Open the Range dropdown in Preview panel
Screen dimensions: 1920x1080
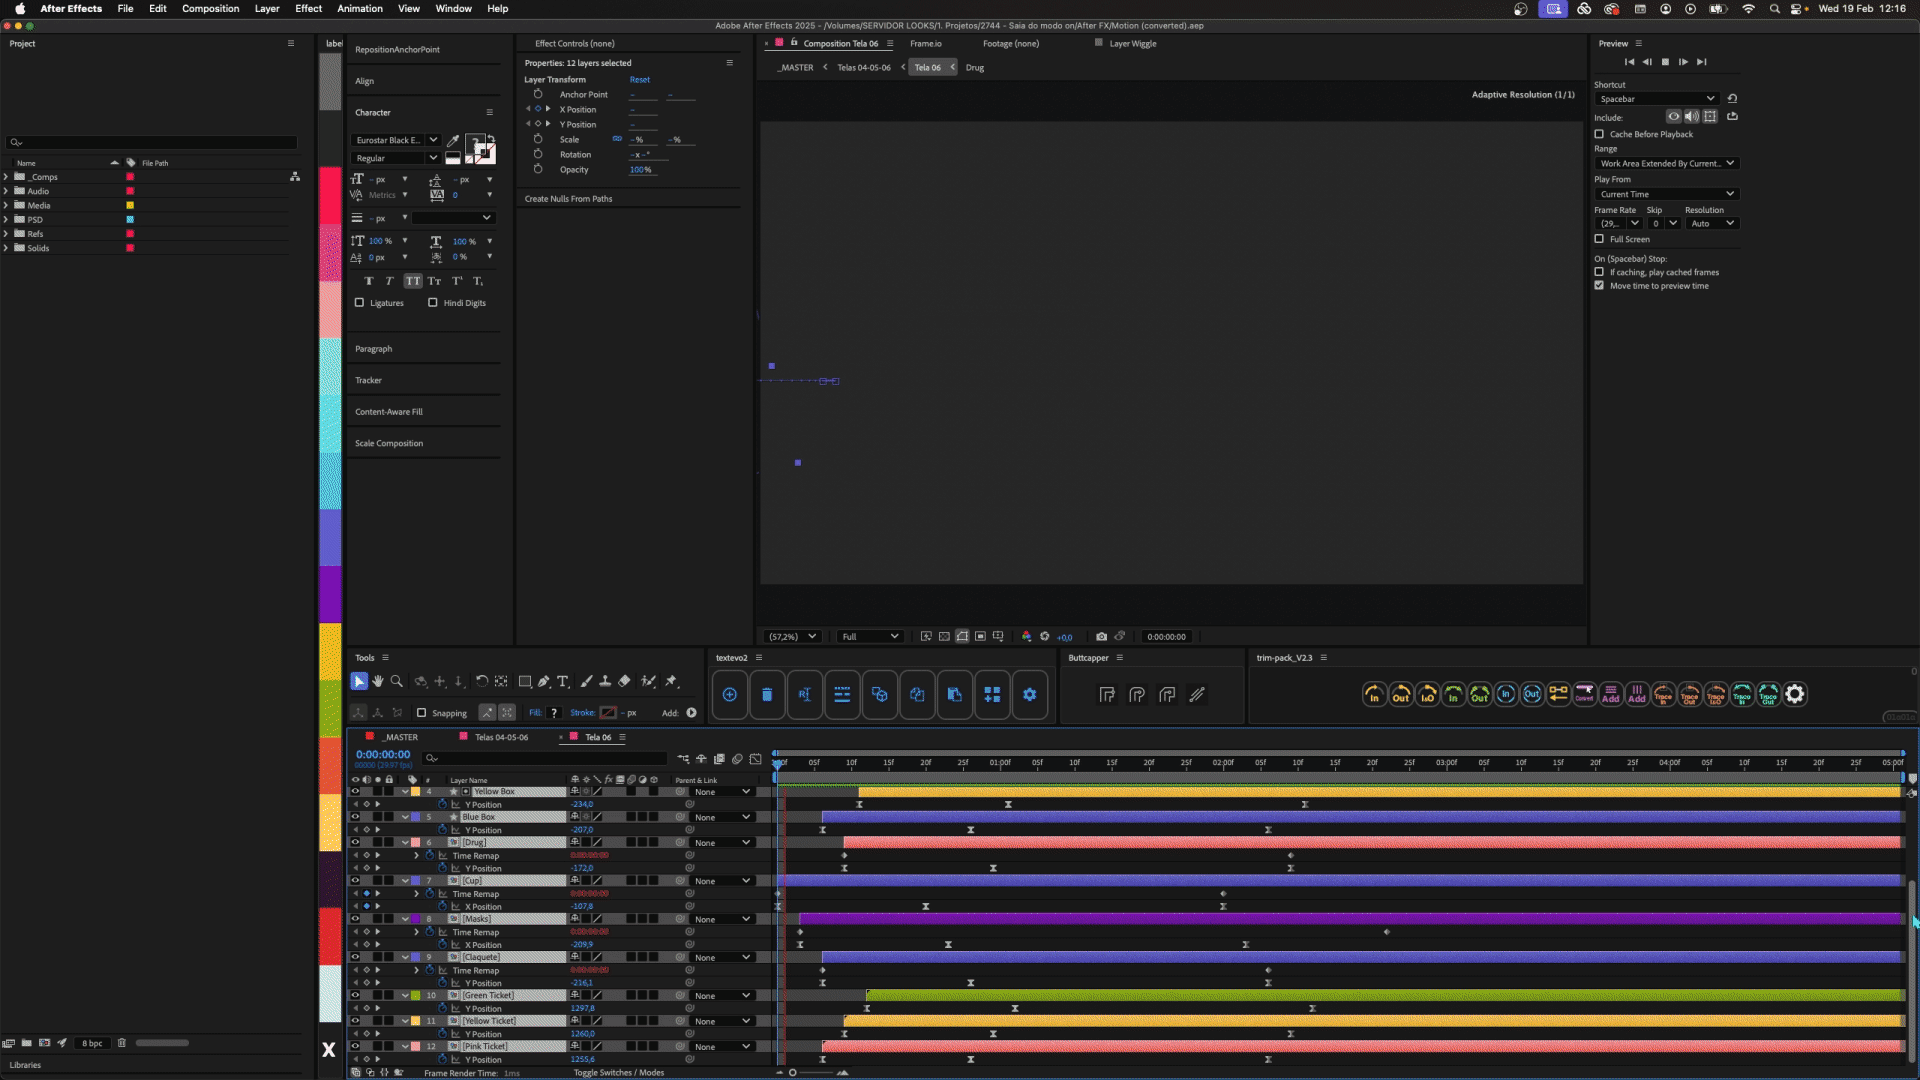(1666, 163)
